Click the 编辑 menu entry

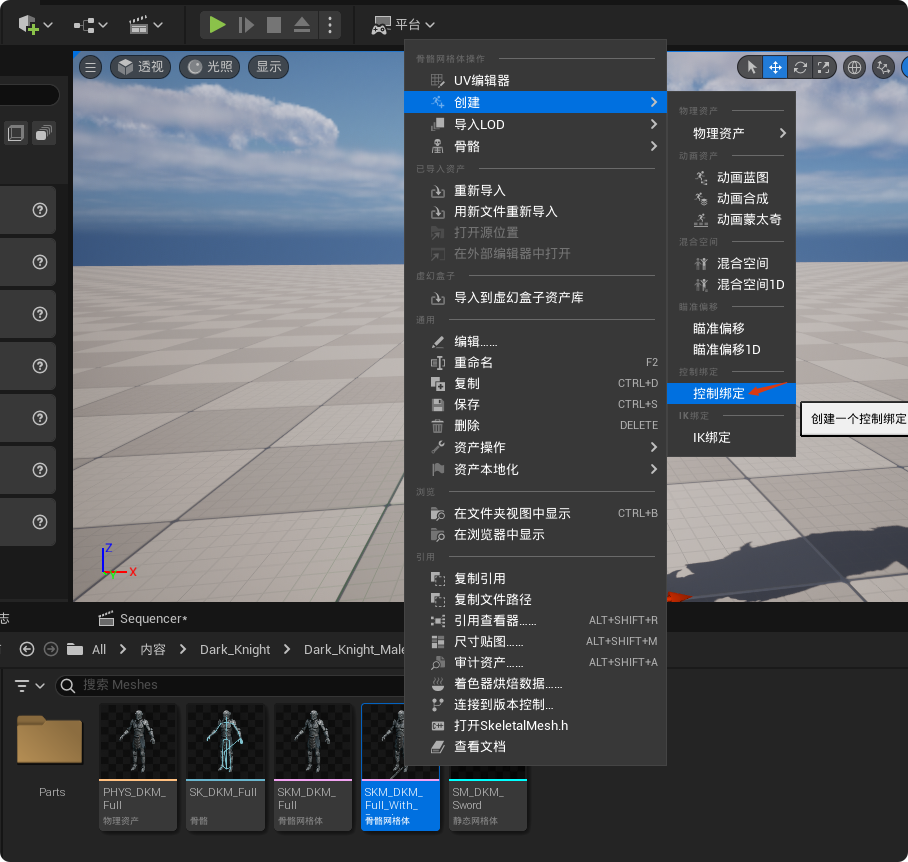coord(535,342)
